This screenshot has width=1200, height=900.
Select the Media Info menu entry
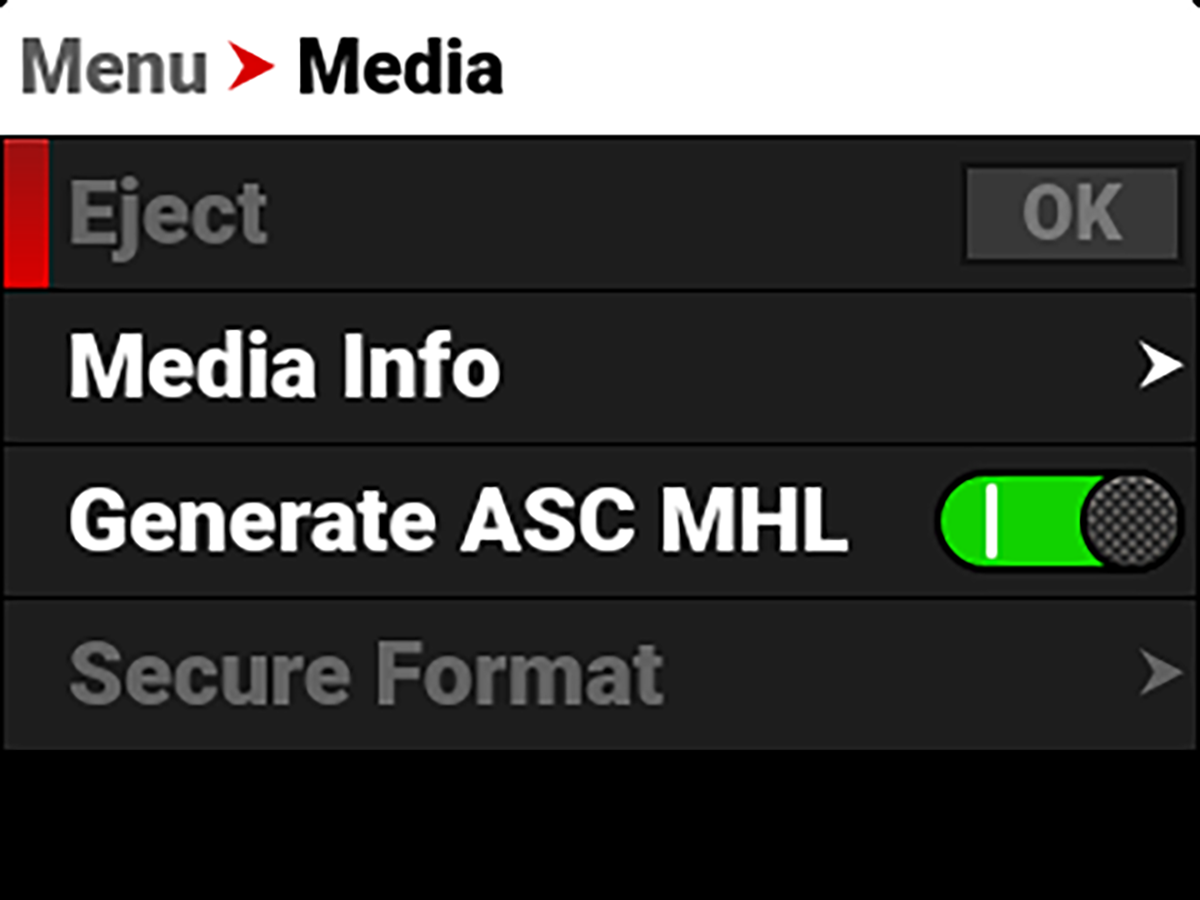(x=284, y=368)
